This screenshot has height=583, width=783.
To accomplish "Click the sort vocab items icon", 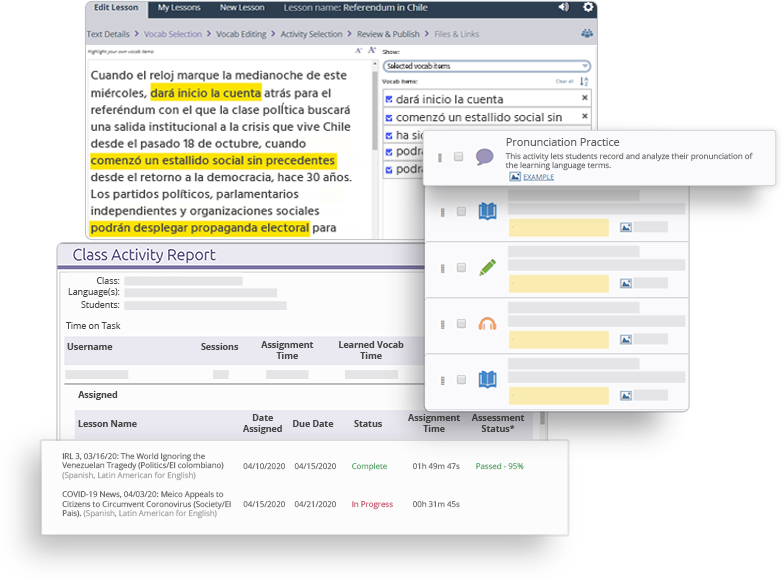I will pyautogui.click(x=585, y=81).
